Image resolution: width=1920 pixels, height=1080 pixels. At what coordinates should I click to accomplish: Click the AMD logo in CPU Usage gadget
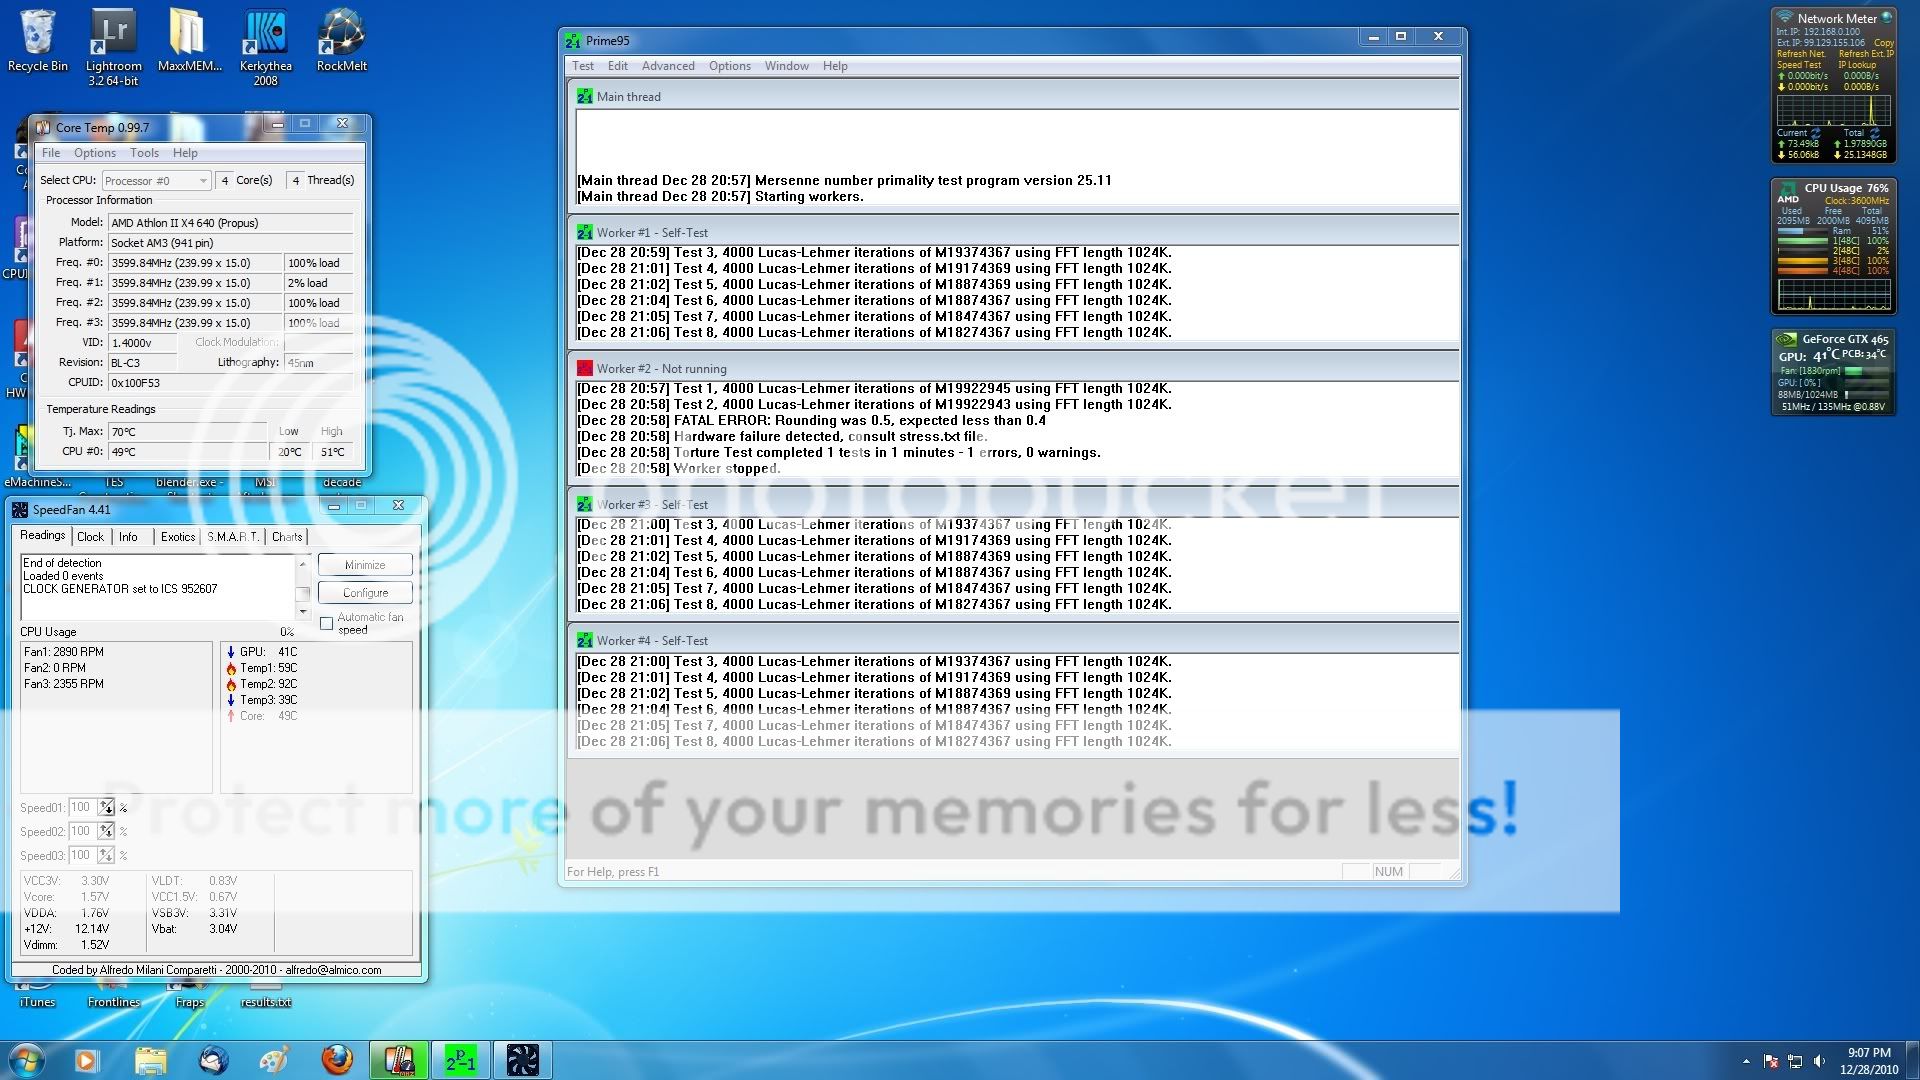tap(1787, 192)
